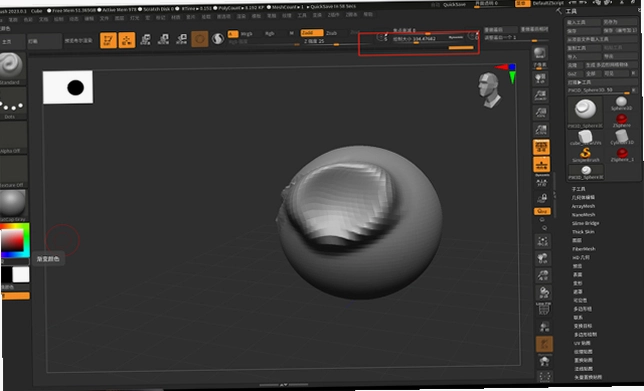644x391 pixels.
Task: Pick the Cylinder3D tool thumbnail
Action: [621, 137]
